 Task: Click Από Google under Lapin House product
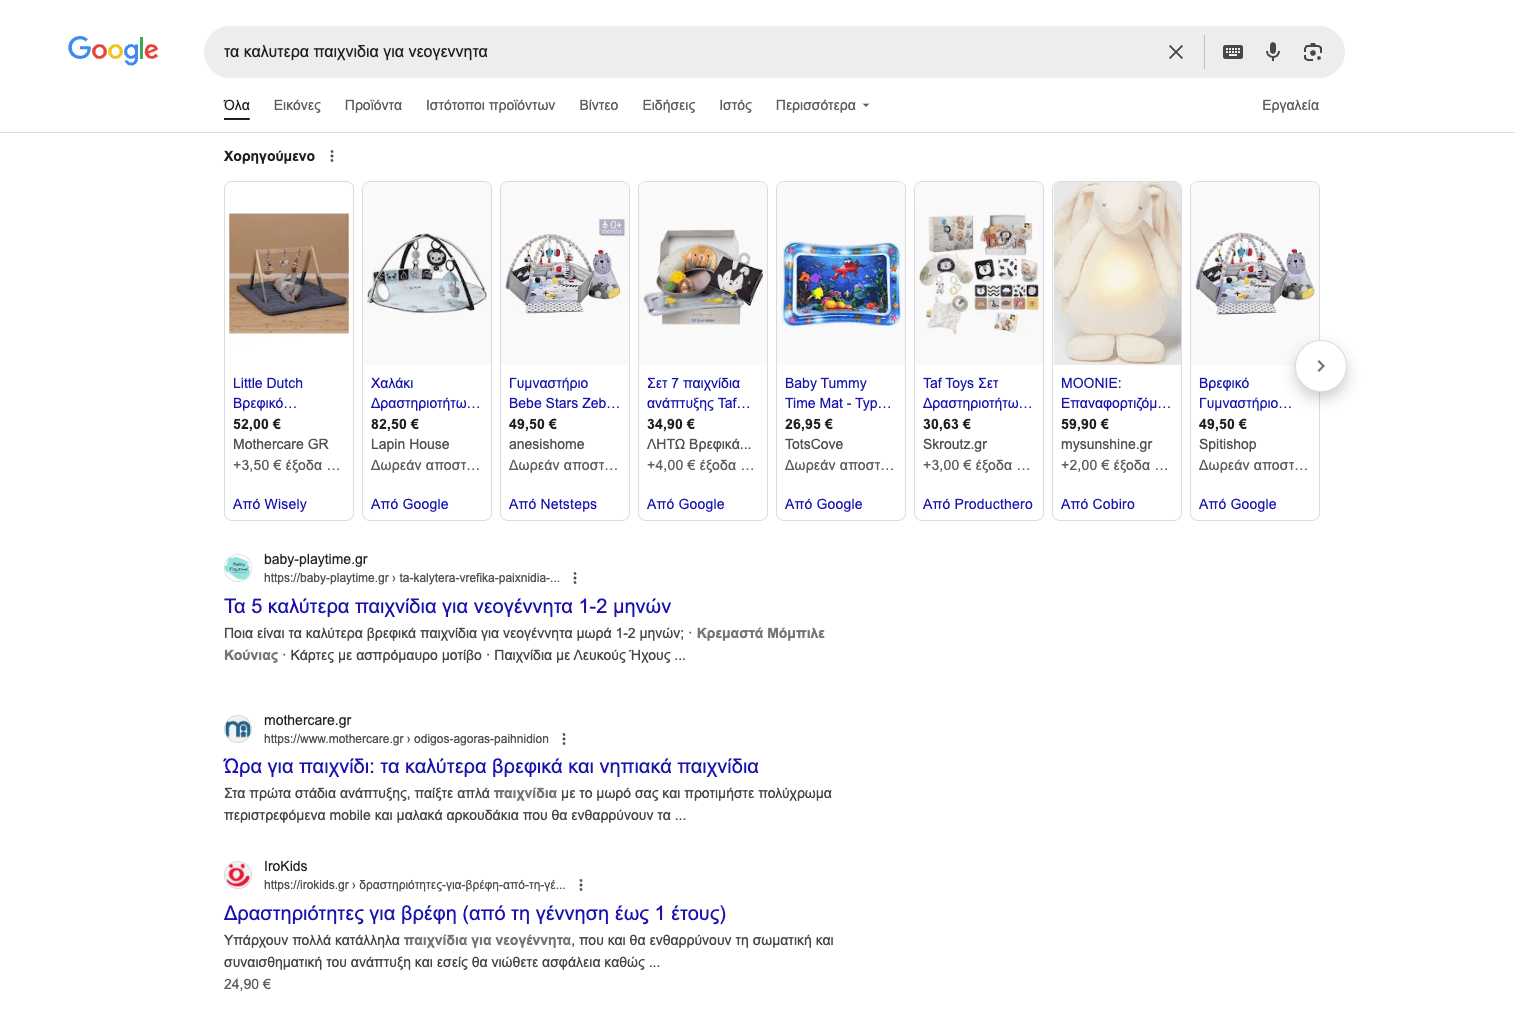pos(410,504)
